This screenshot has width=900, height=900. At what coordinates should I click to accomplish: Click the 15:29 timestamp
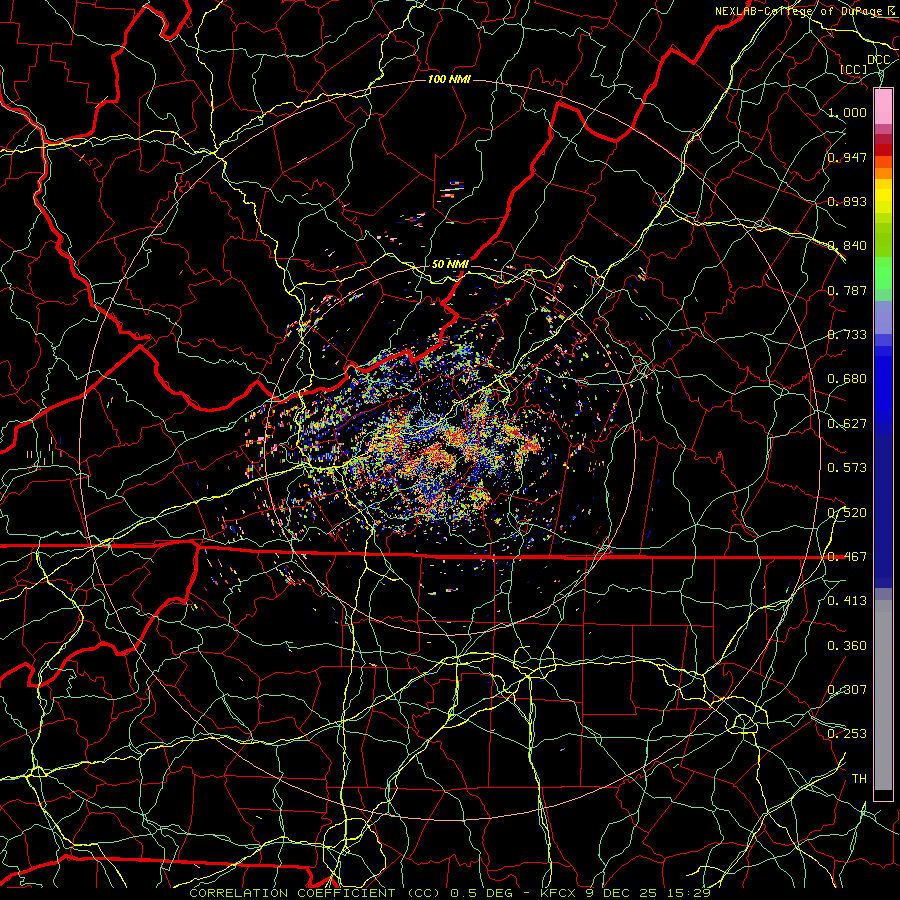[x=688, y=893]
